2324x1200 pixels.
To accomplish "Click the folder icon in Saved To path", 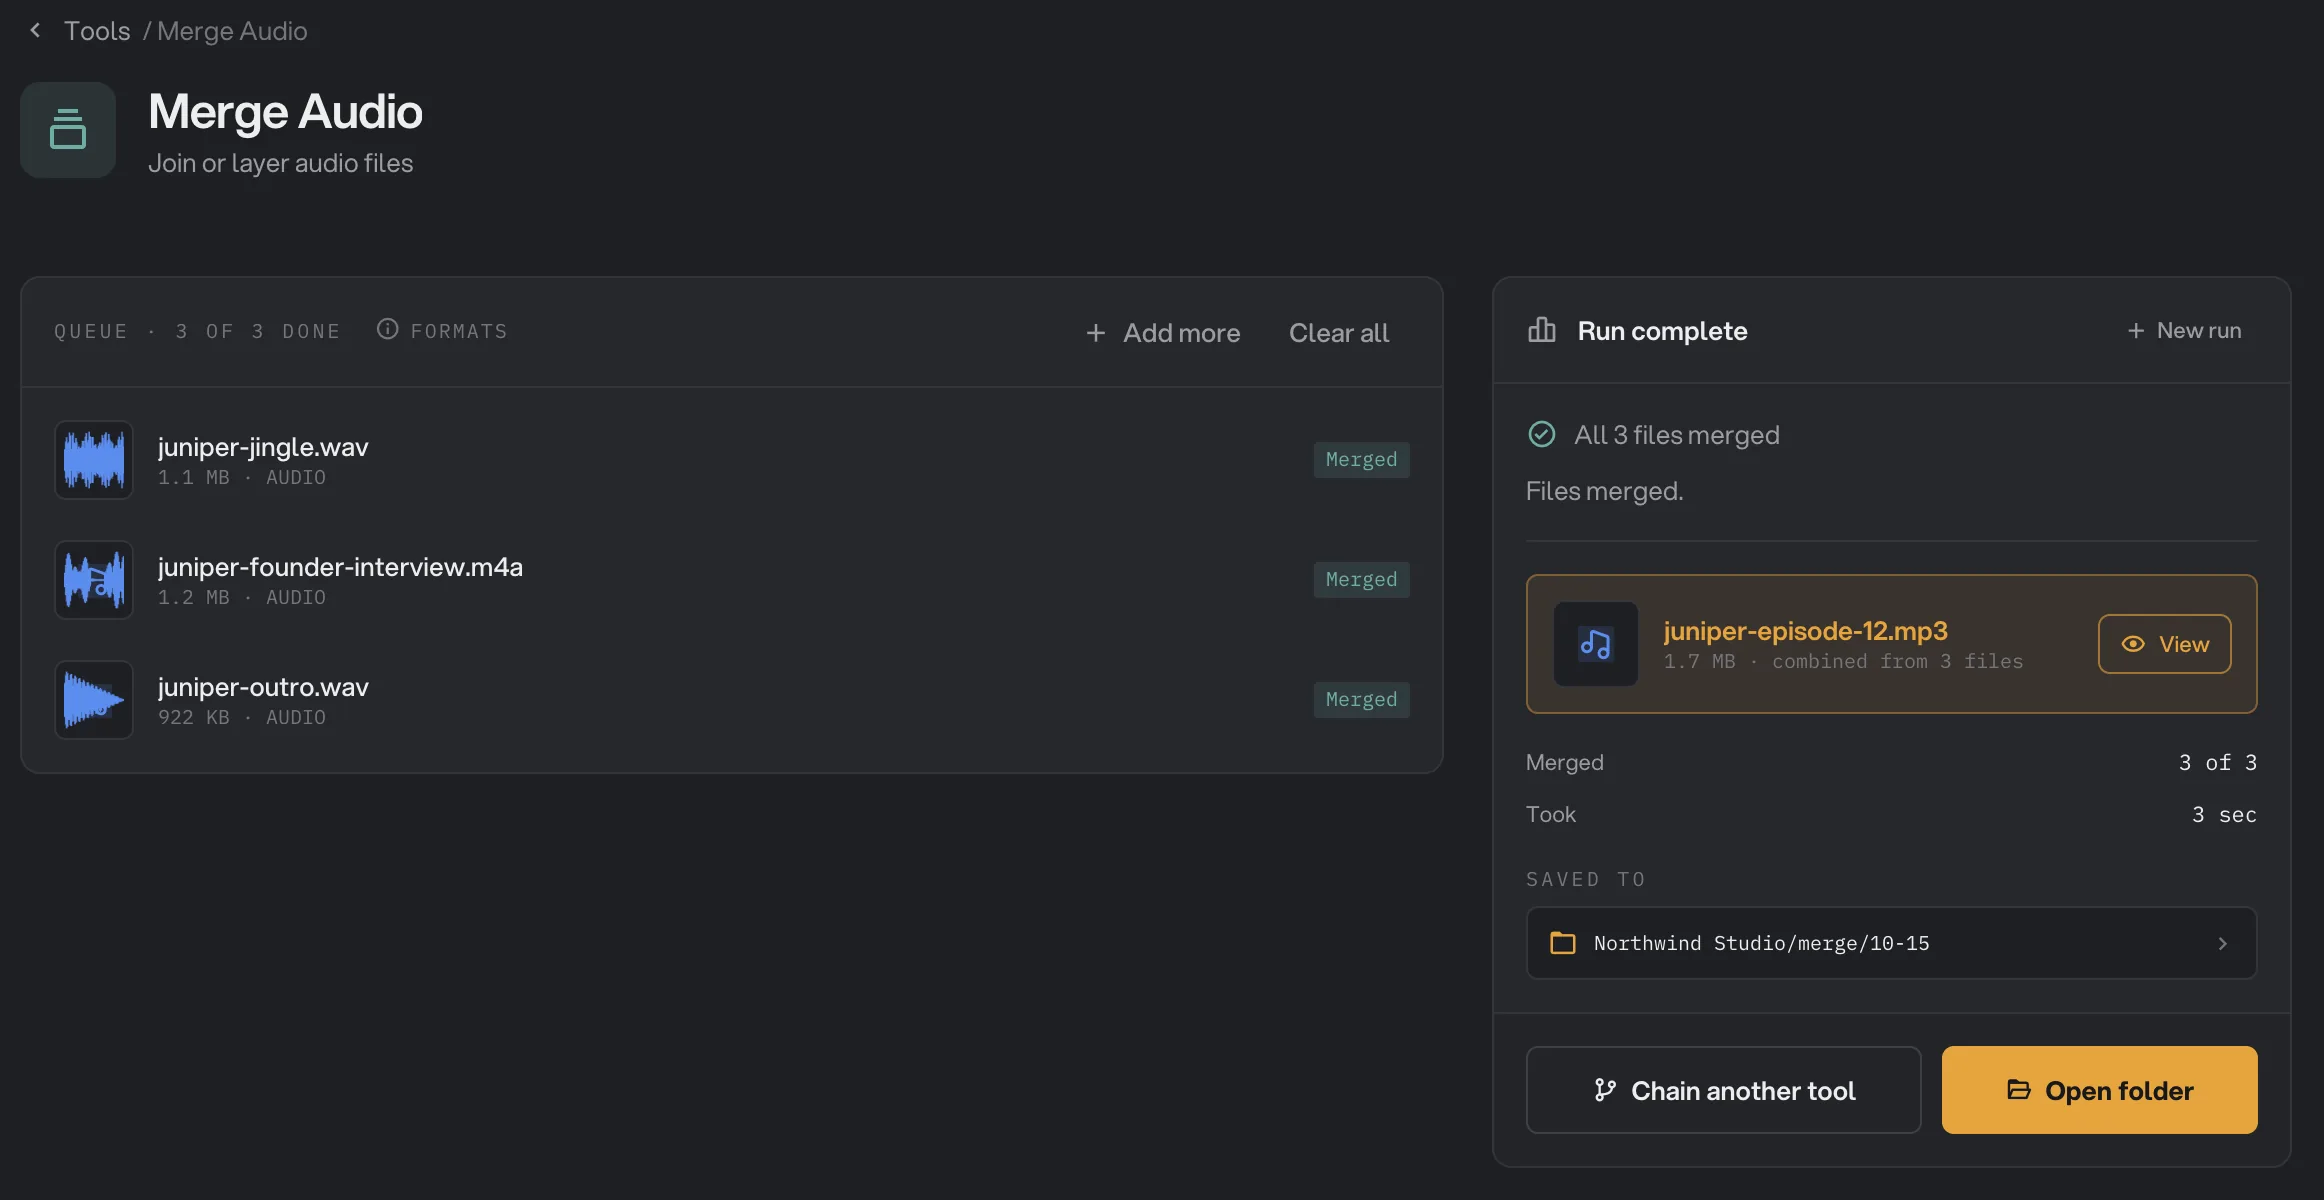I will click(1562, 943).
